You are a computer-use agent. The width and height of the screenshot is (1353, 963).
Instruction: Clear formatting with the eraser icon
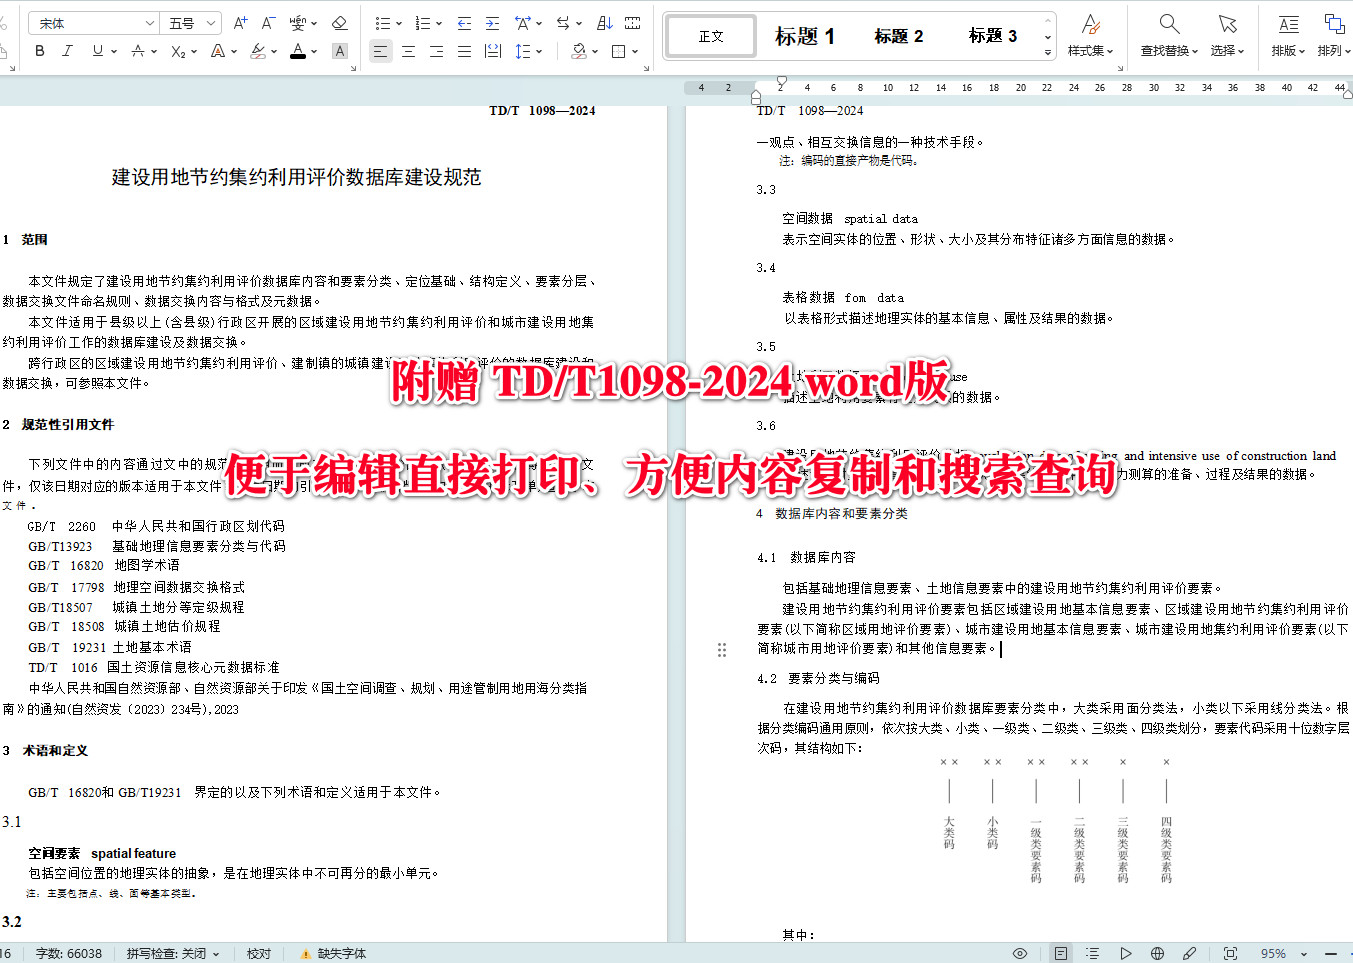340,23
